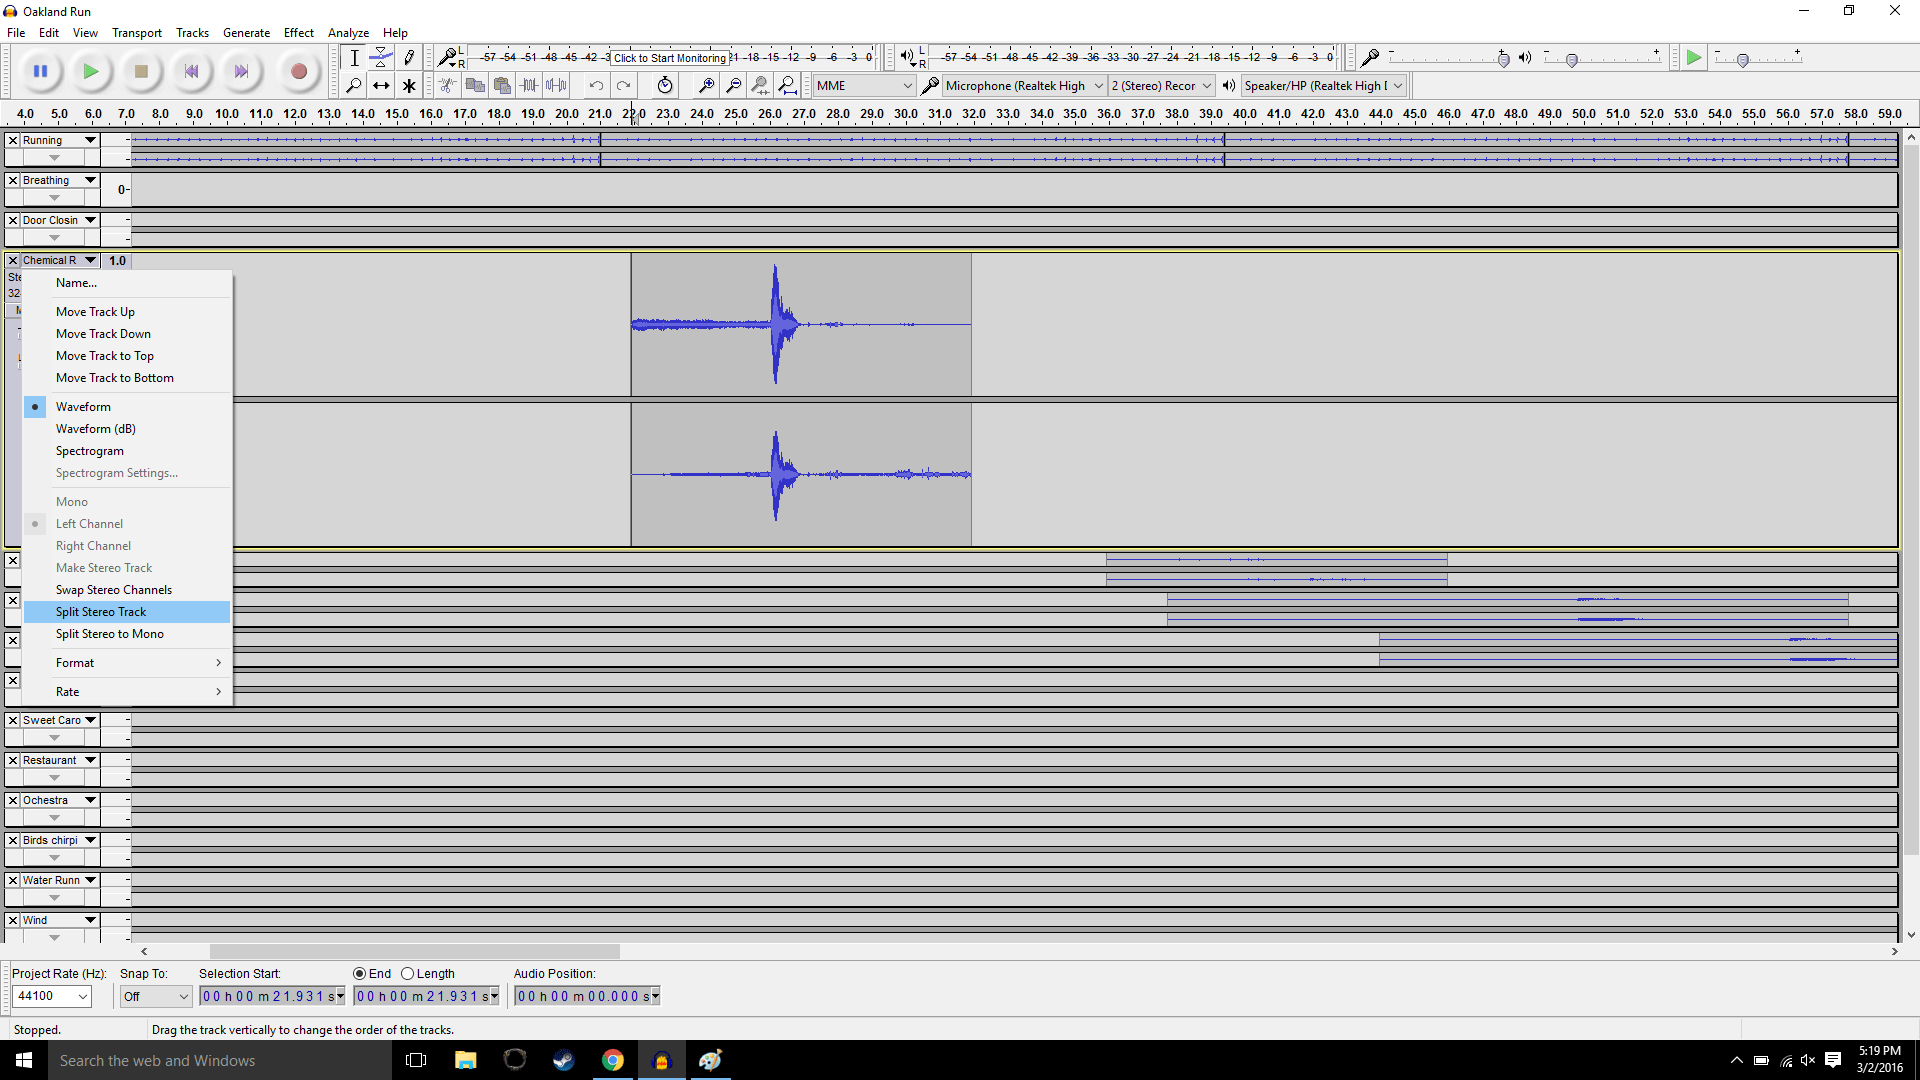Select the Multi-Tool asterisk icon
1920x1080 pixels.
point(409,85)
